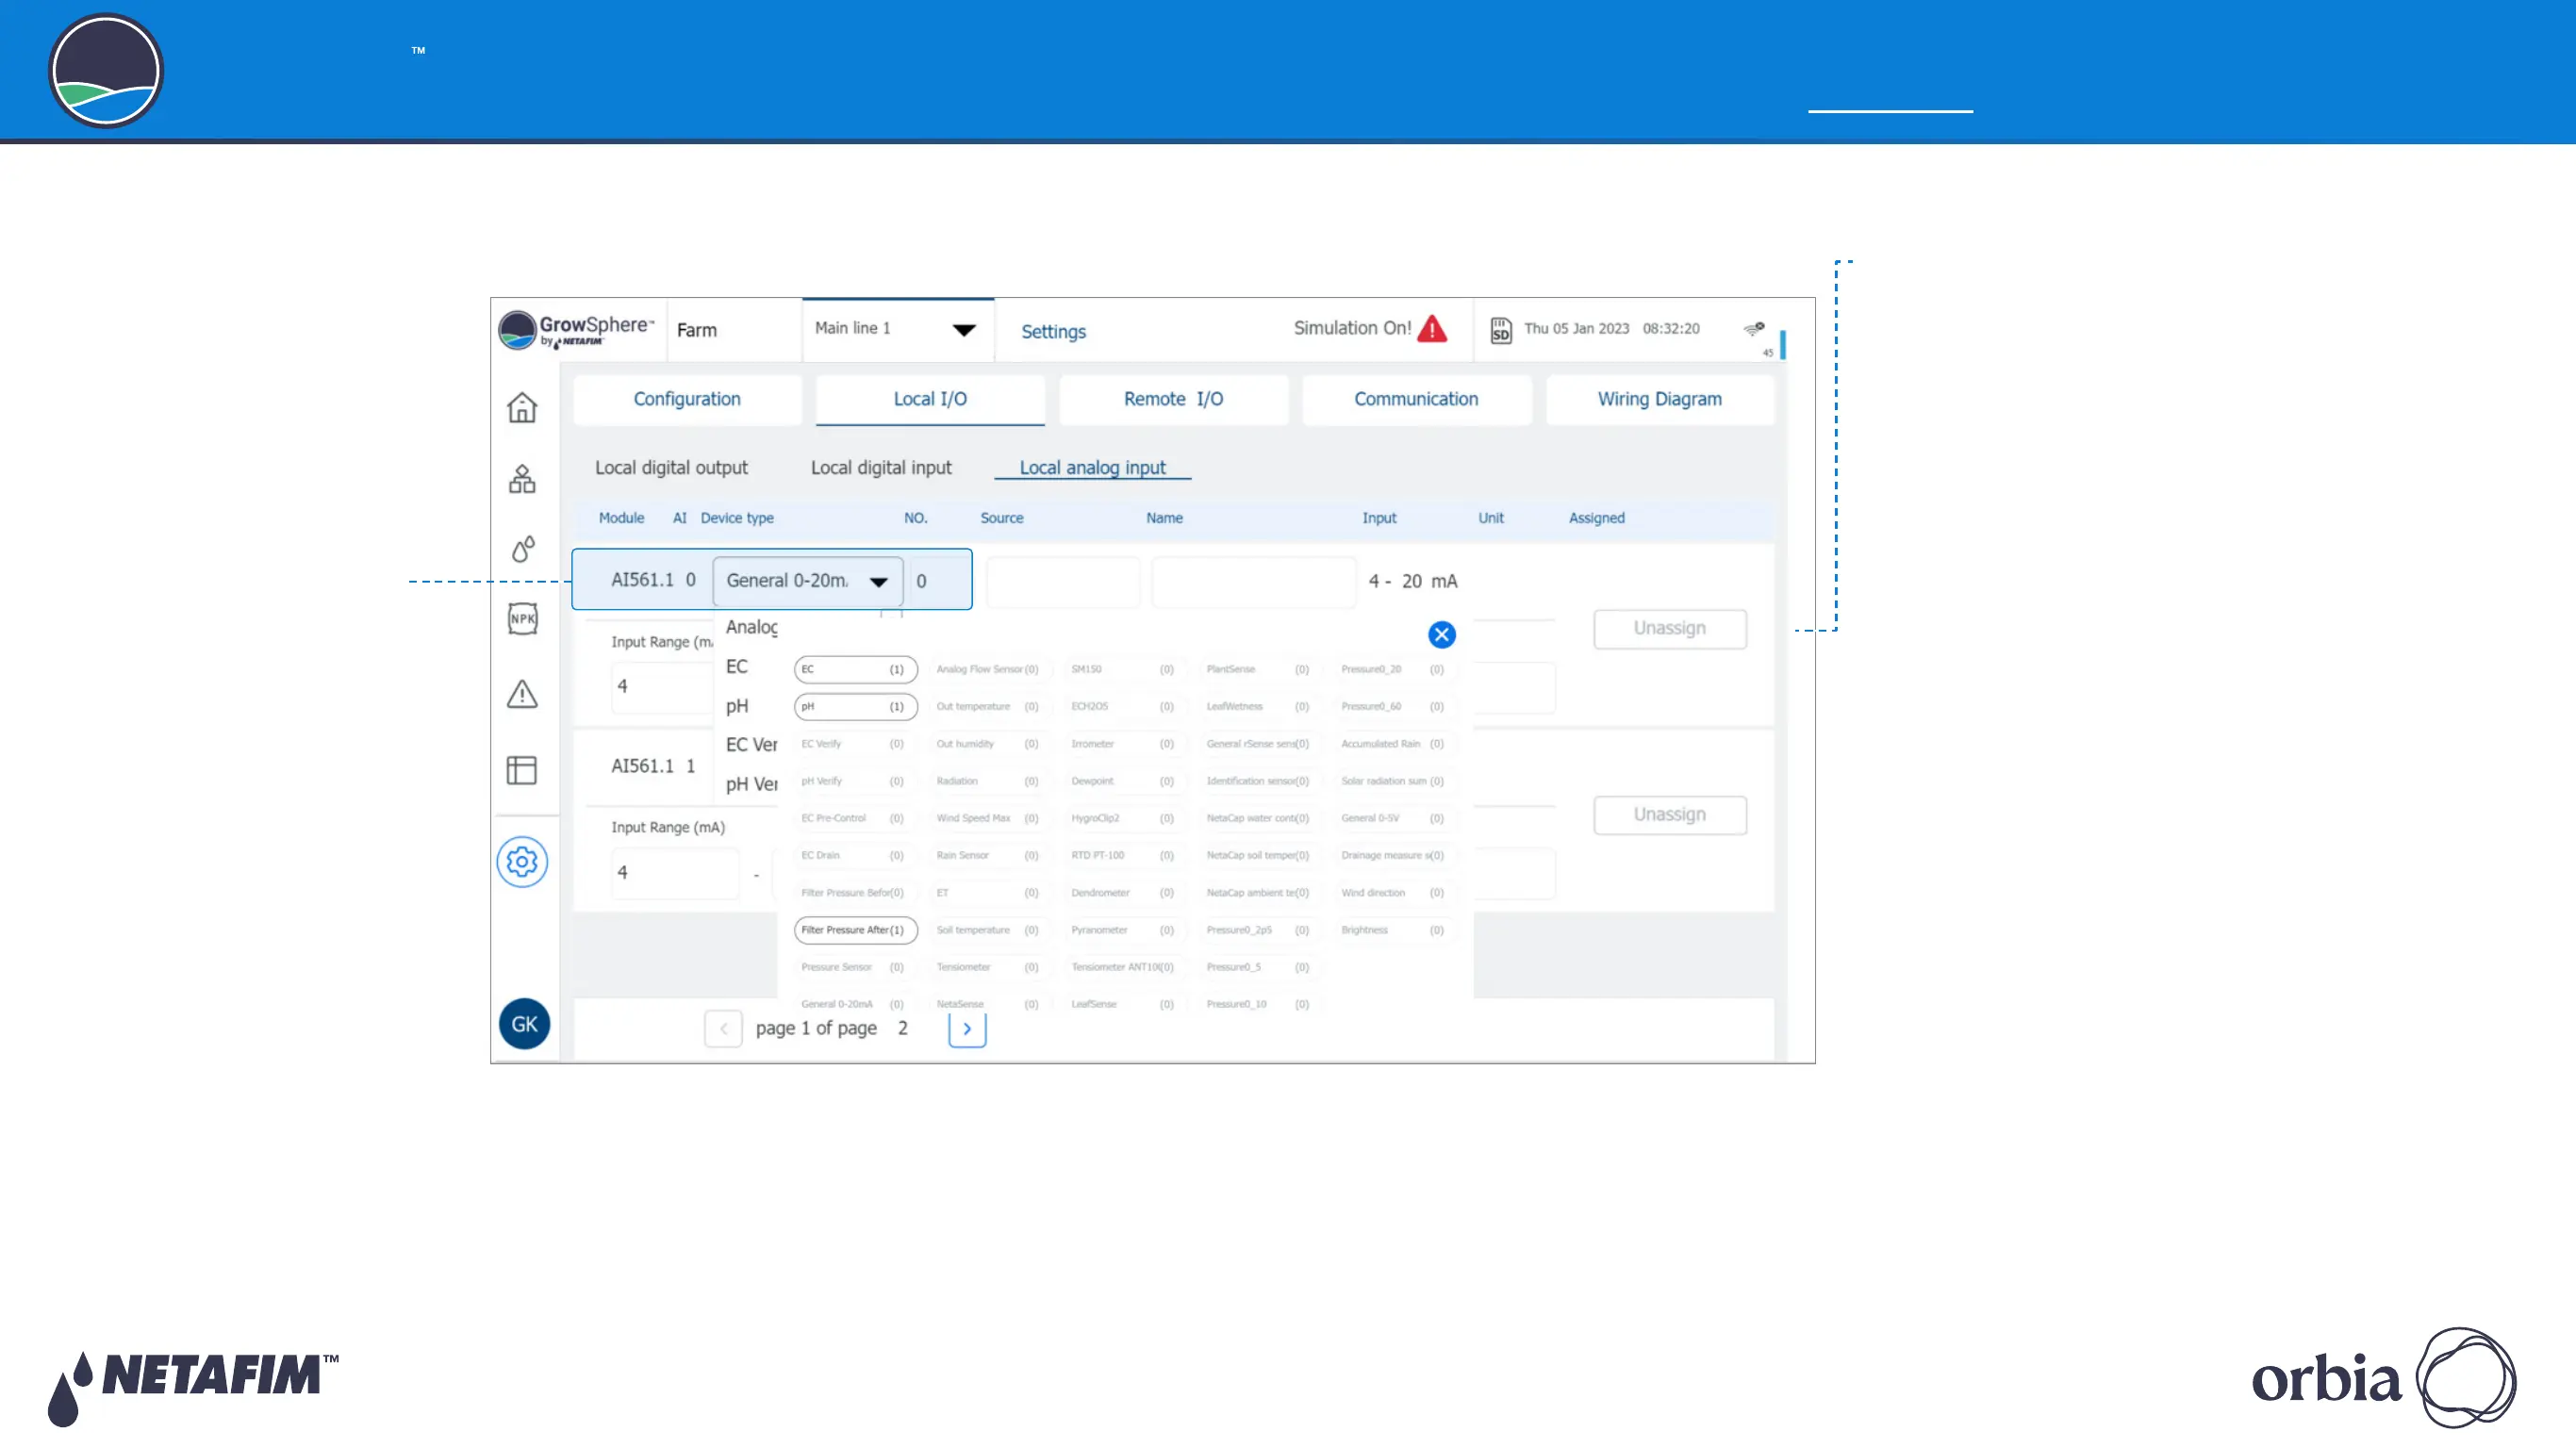Click the AI561.1 1 module row label
Viewport: 2576px width, 1448px height.
[653, 766]
